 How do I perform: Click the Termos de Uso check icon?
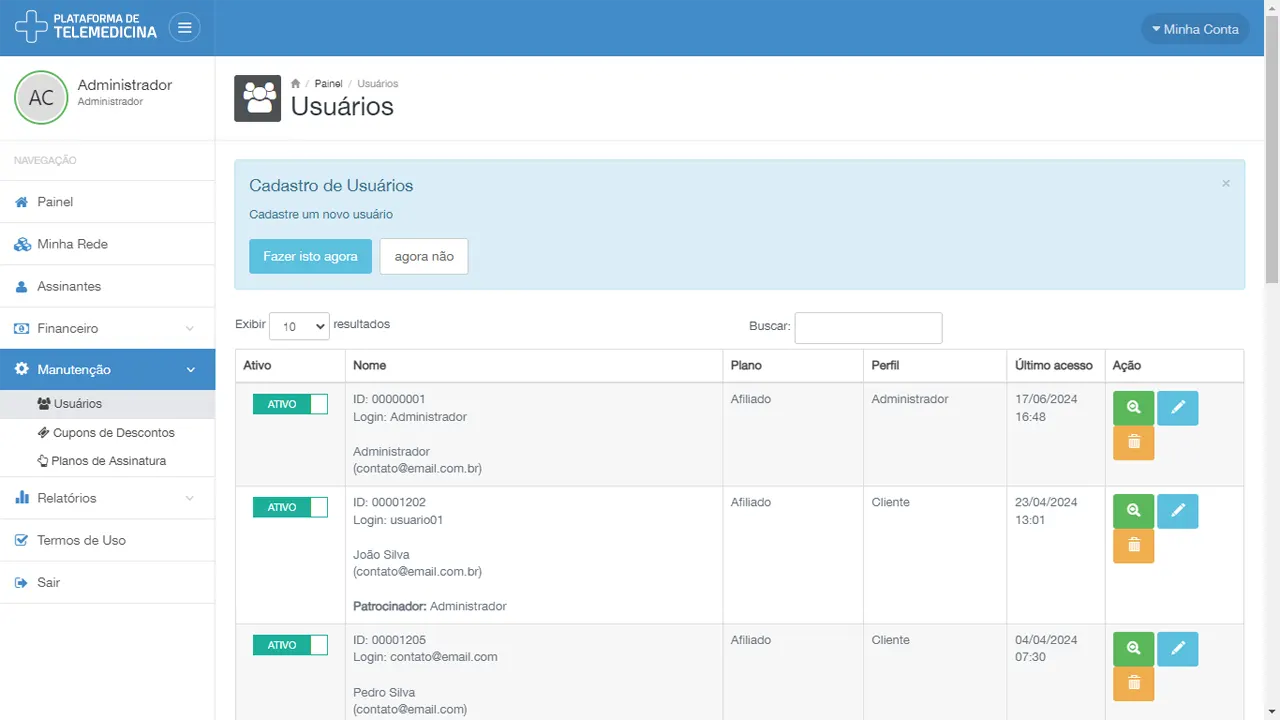pyautogui.click(x=22, y=540)
